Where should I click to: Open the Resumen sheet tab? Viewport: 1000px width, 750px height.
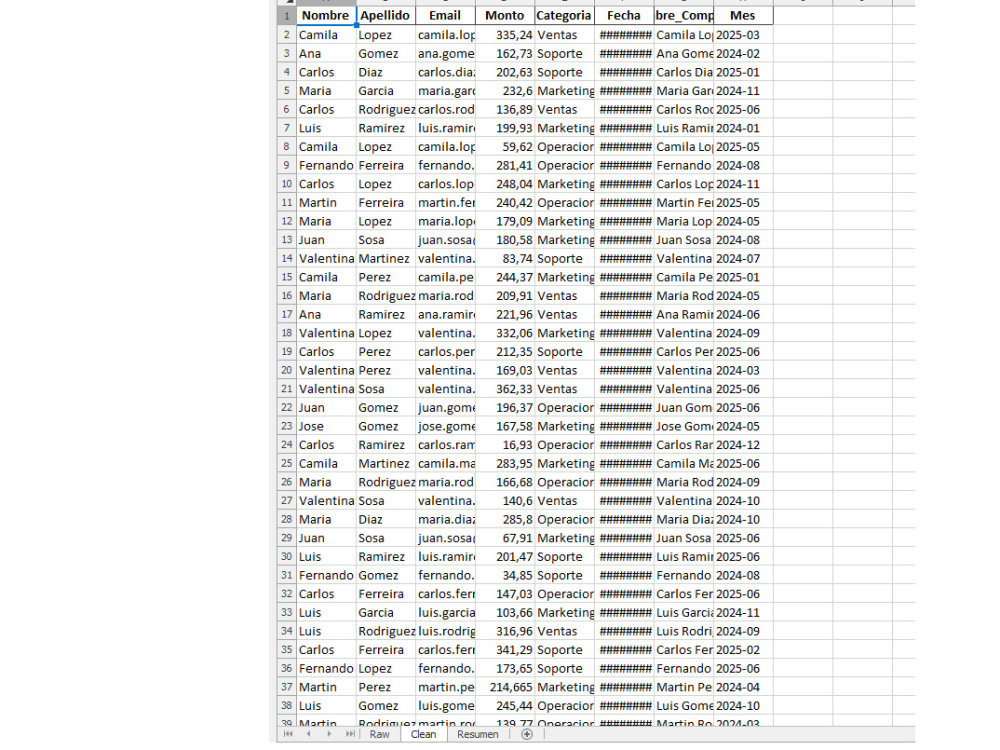(478, 734)
